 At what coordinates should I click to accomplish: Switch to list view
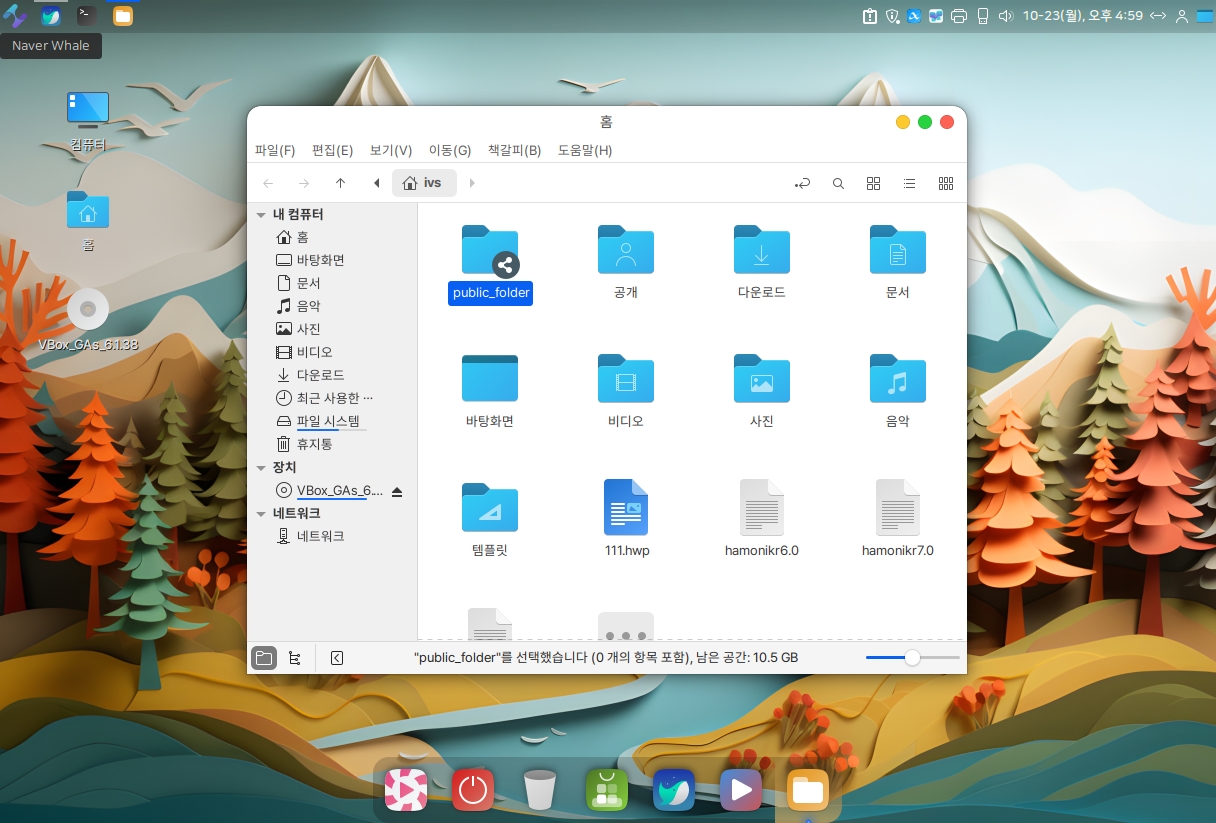pos(909,184)
